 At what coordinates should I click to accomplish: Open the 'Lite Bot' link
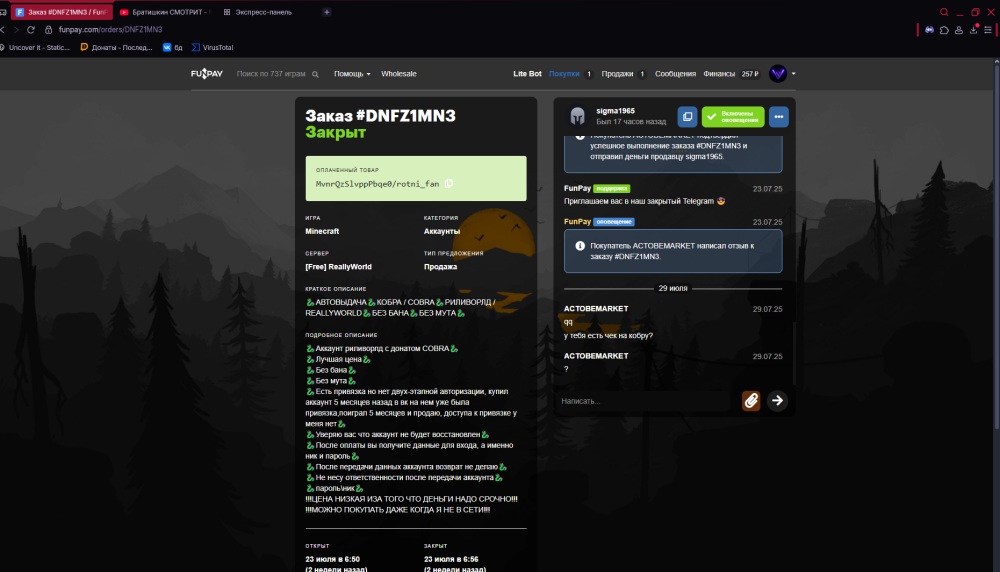point(527,74)
